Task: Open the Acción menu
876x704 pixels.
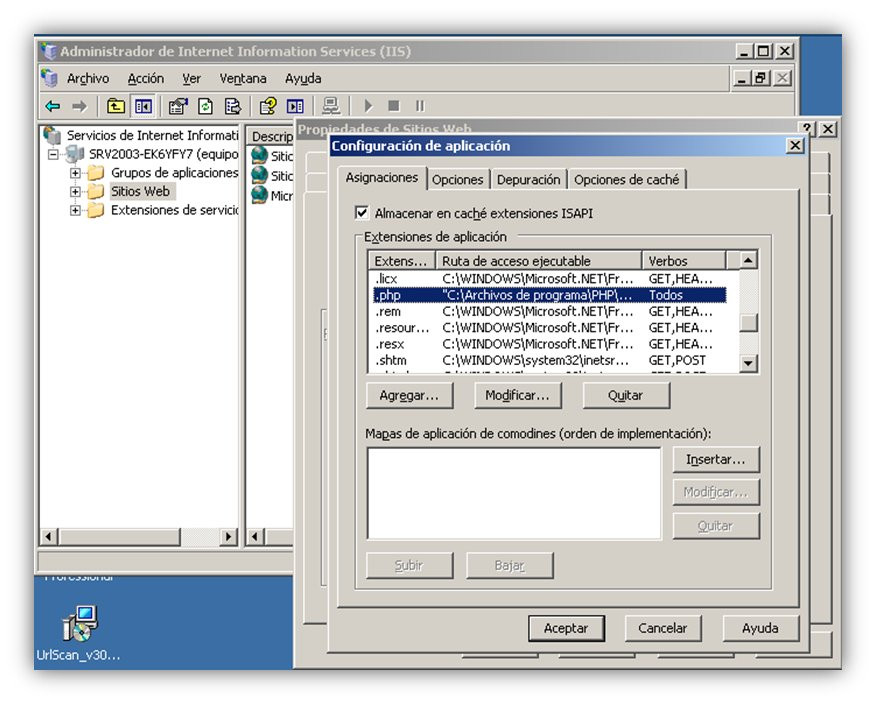Action: (146, 78)
